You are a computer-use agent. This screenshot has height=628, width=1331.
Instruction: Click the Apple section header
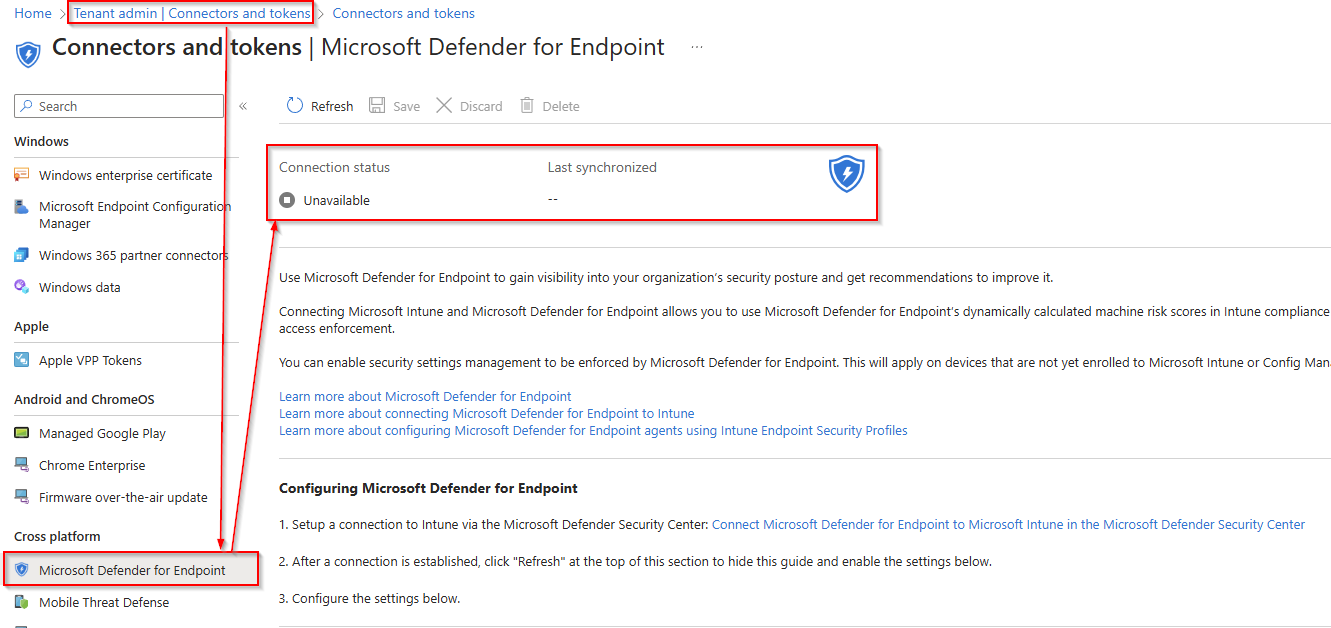[x=31, y=326]
